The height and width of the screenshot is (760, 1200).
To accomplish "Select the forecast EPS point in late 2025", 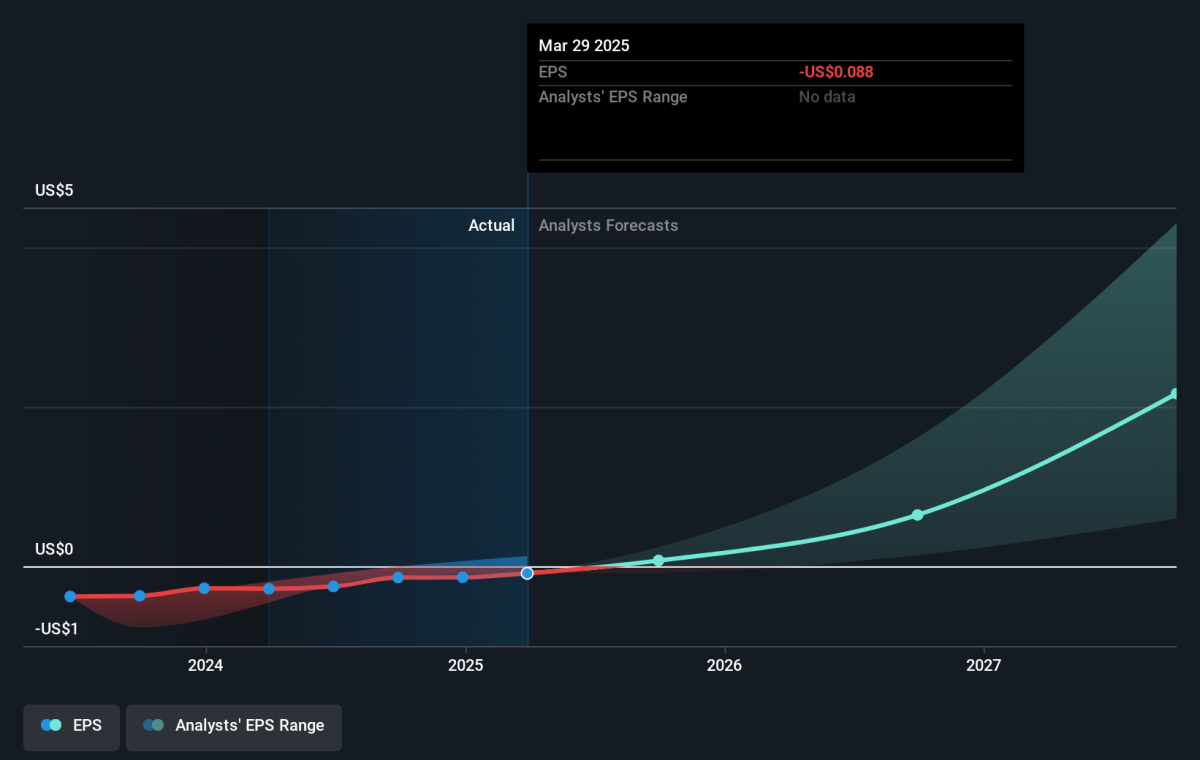I will (x=658, y=560).
